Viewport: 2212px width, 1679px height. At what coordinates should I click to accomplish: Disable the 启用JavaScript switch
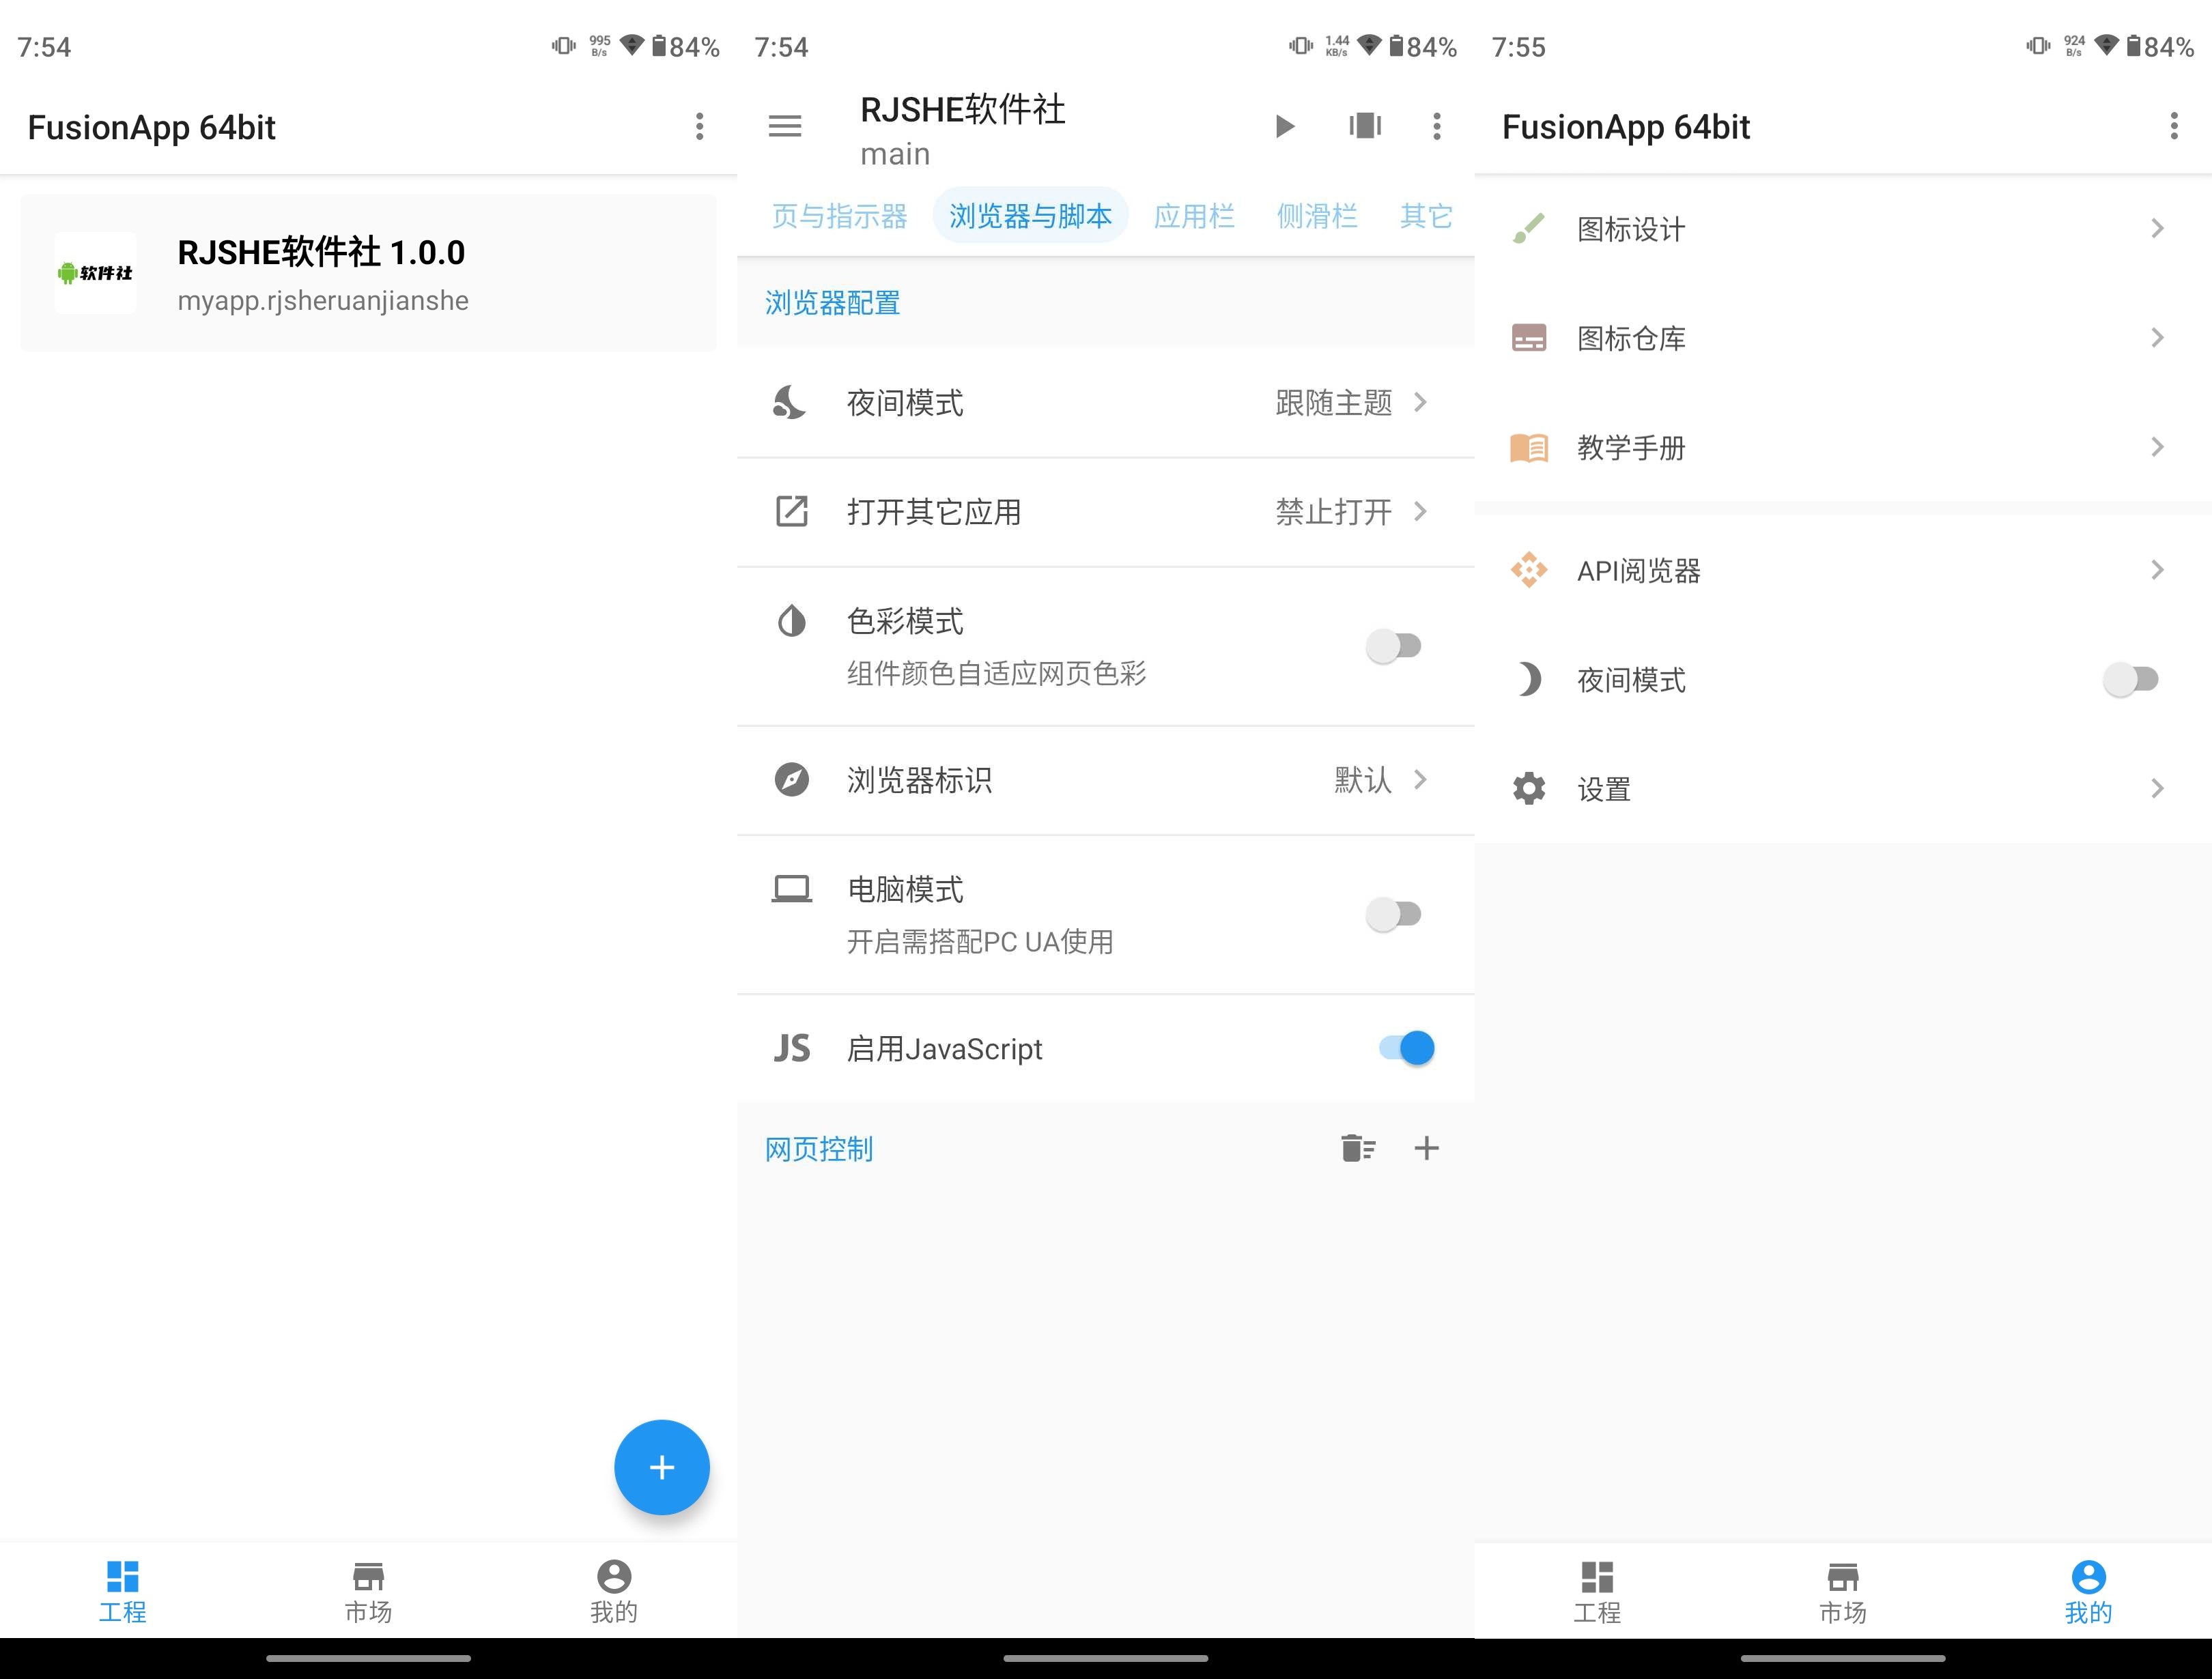(x=1407, y=1048)
